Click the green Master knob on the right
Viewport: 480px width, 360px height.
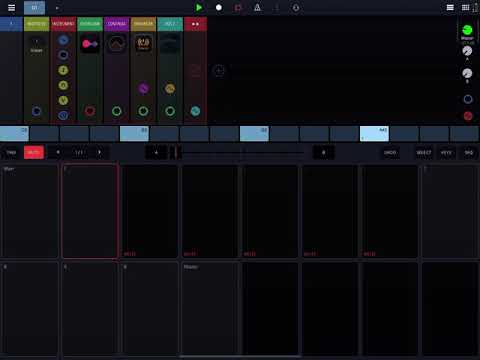coord(467,30)
